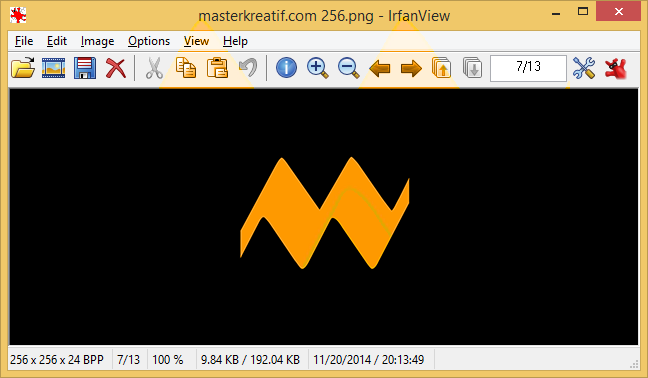Open settings with the wrench and screwdriver icon
648x378 pixels.
click(x=584, y=68)
